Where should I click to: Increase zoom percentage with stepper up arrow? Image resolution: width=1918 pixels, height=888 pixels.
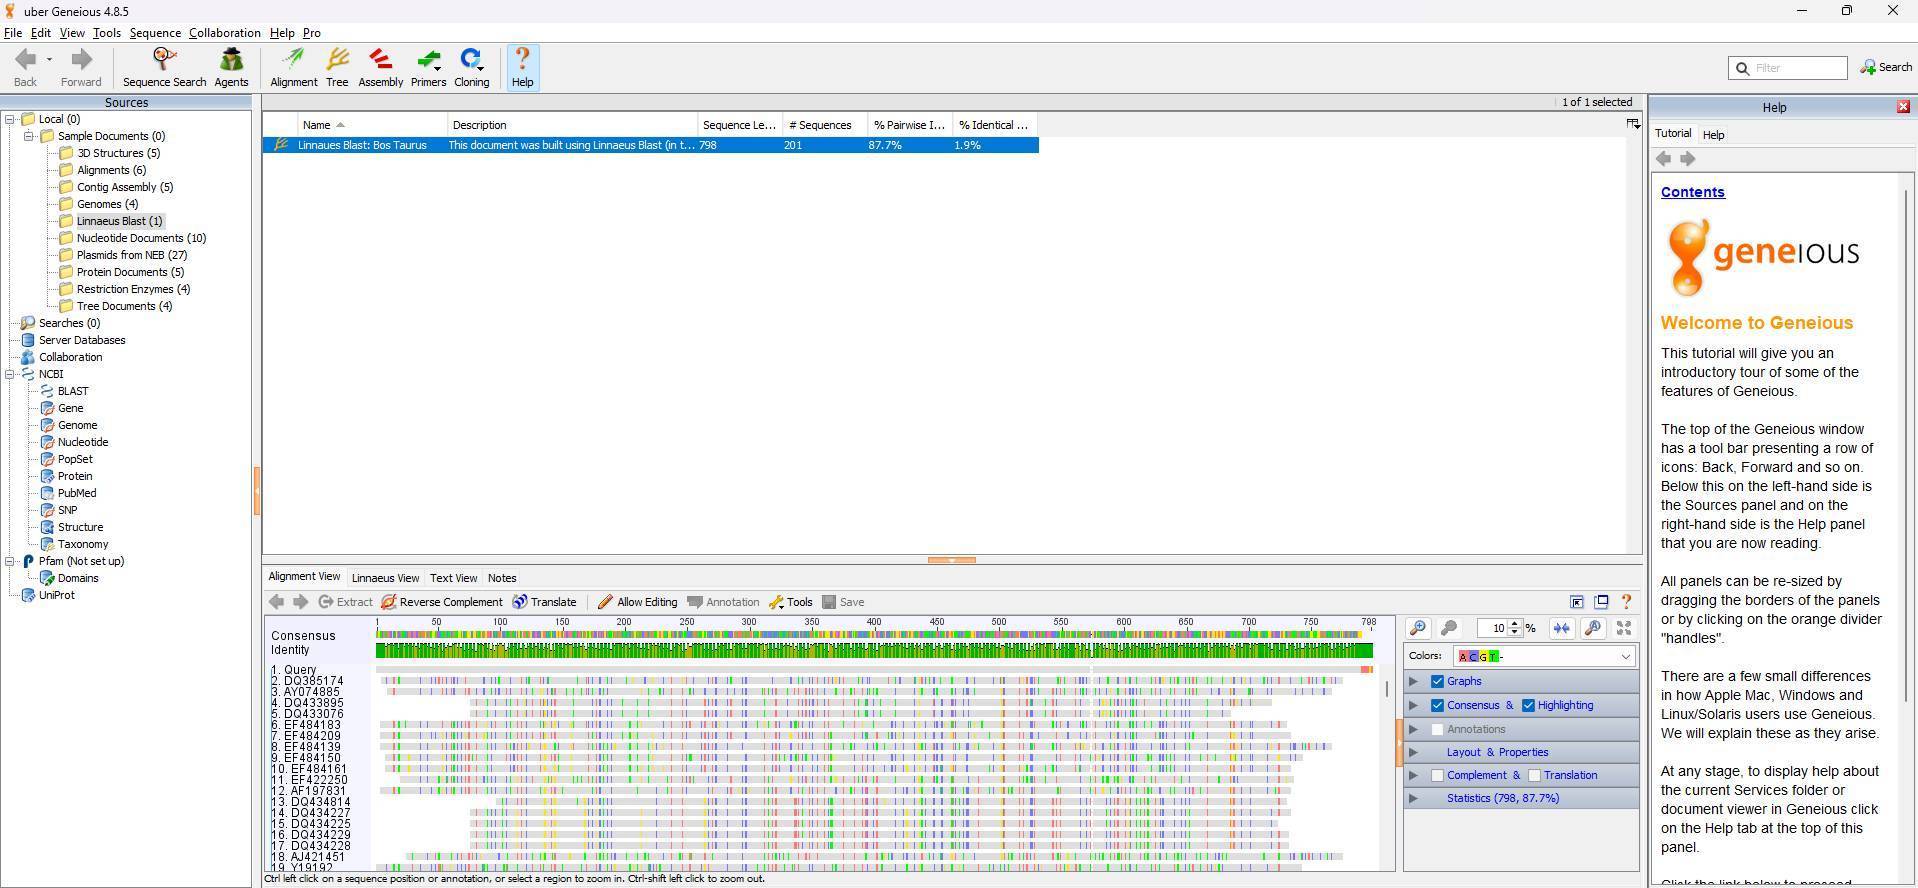click(1514, 623)
